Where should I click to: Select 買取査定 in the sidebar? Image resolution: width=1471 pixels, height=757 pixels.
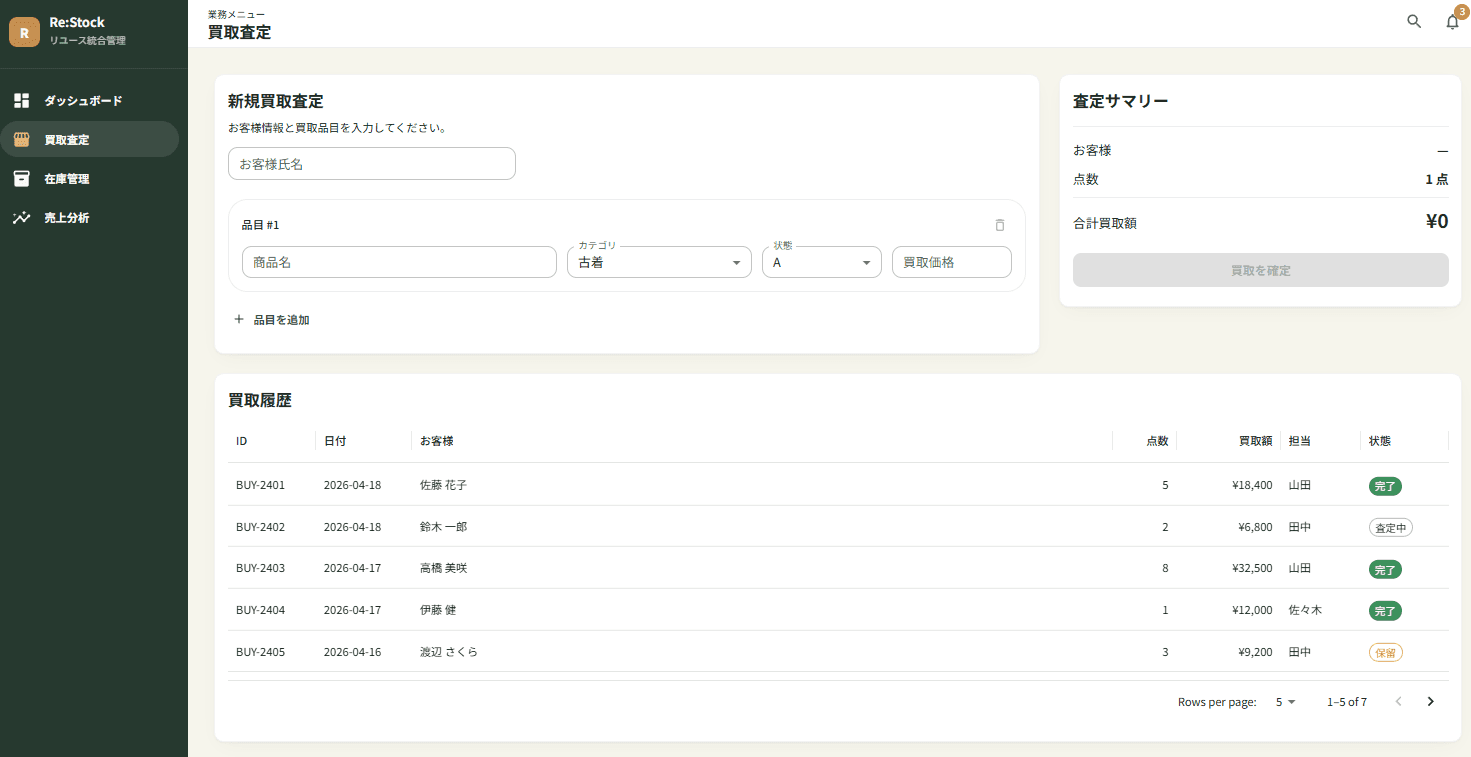(90, 140)
